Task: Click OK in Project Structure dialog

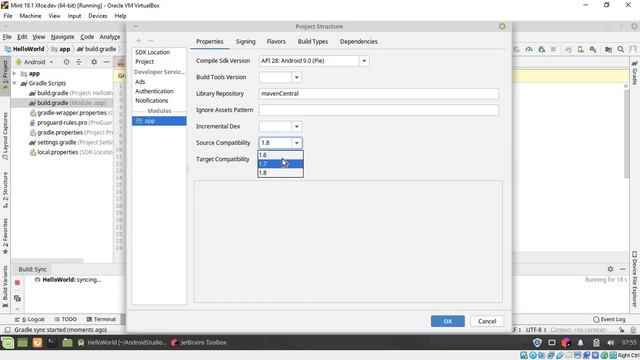Action: coord(447,321)
